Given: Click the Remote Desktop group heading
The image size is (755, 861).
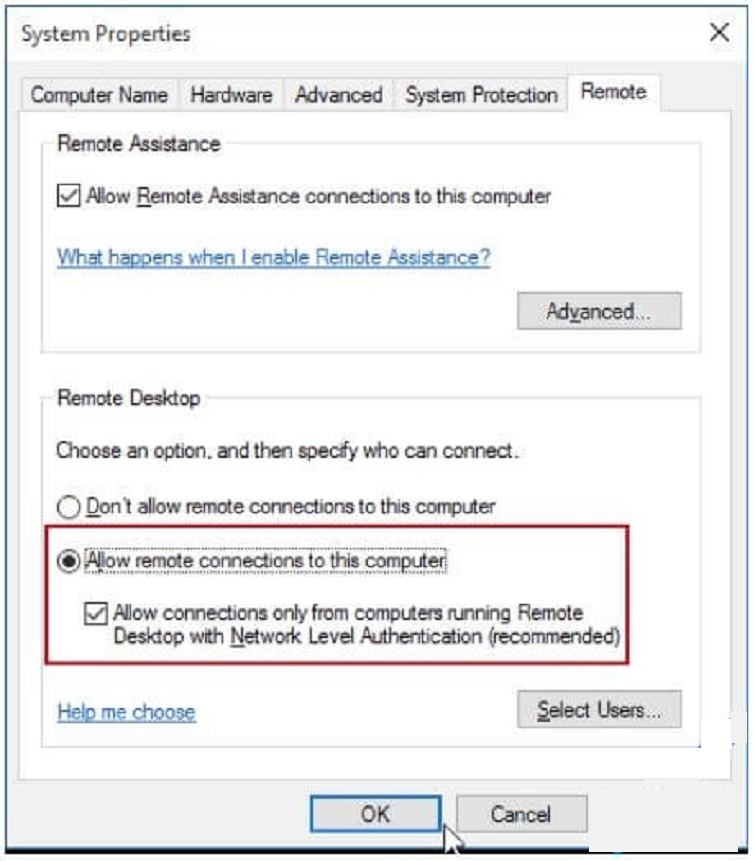Looking at the screenshot, I should 128,398.
